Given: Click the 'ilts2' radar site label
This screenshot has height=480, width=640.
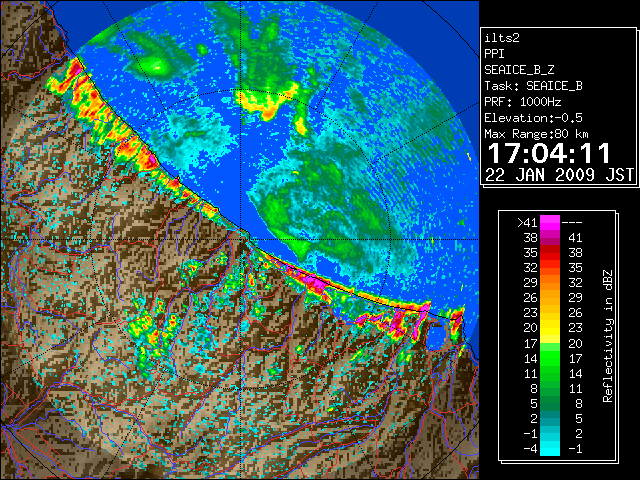Looking at the screenshot, I should click(502, 38).
